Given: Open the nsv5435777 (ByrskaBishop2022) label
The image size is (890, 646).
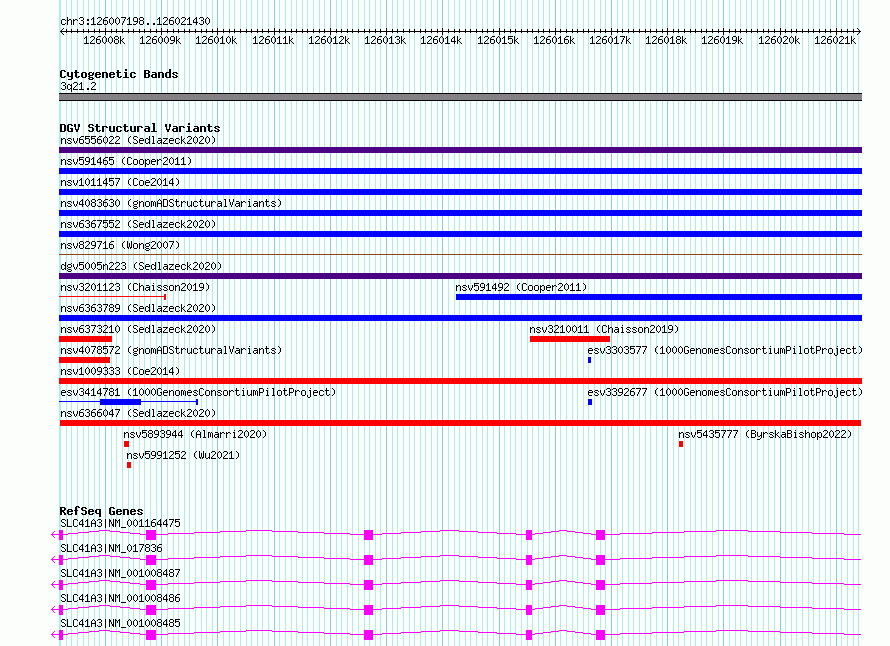Looking at the screenshot, I should [x=765, y=434].
